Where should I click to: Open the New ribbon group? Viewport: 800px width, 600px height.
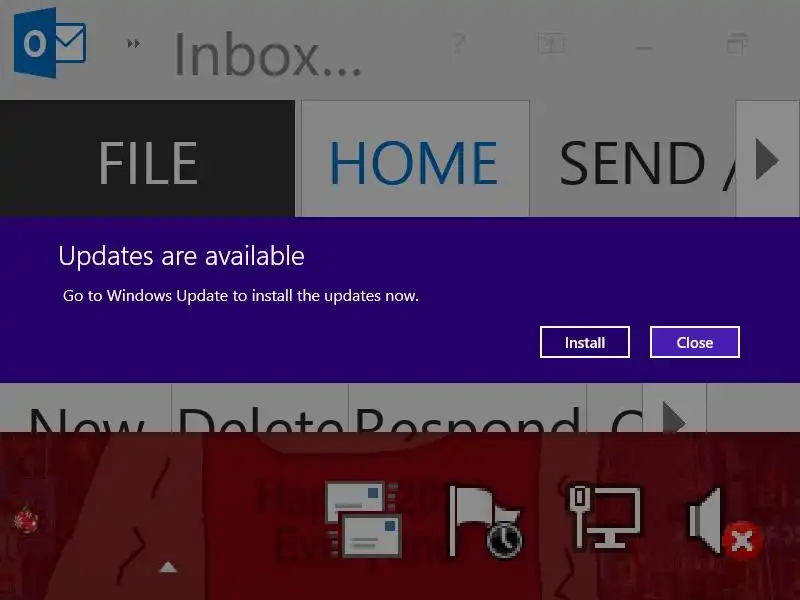pyautogui.click(x=86, y=408)
